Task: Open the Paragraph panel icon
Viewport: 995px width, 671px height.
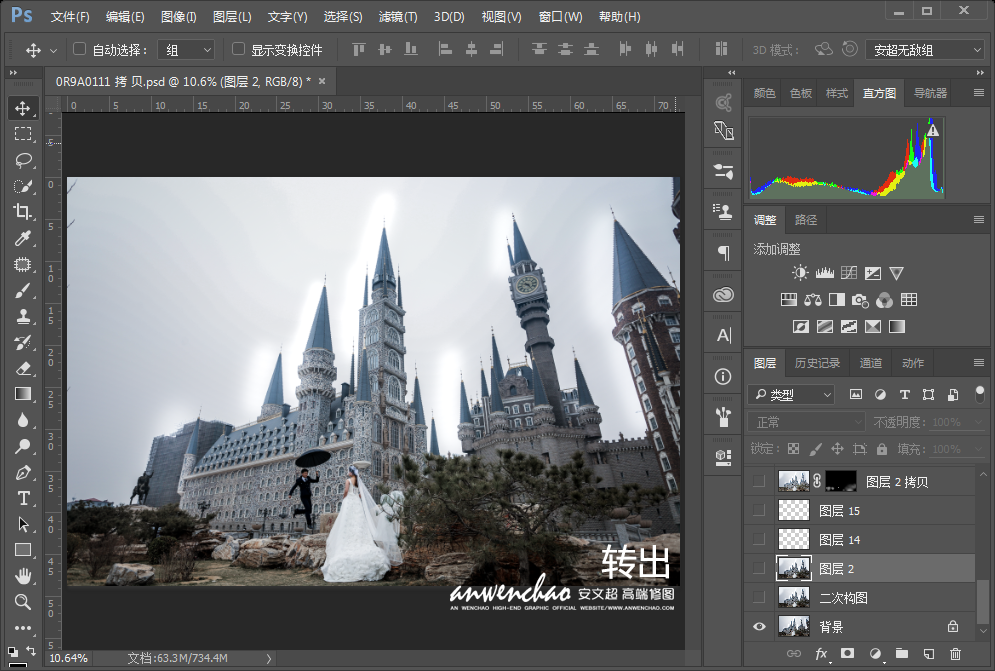Action: point(723,253)
